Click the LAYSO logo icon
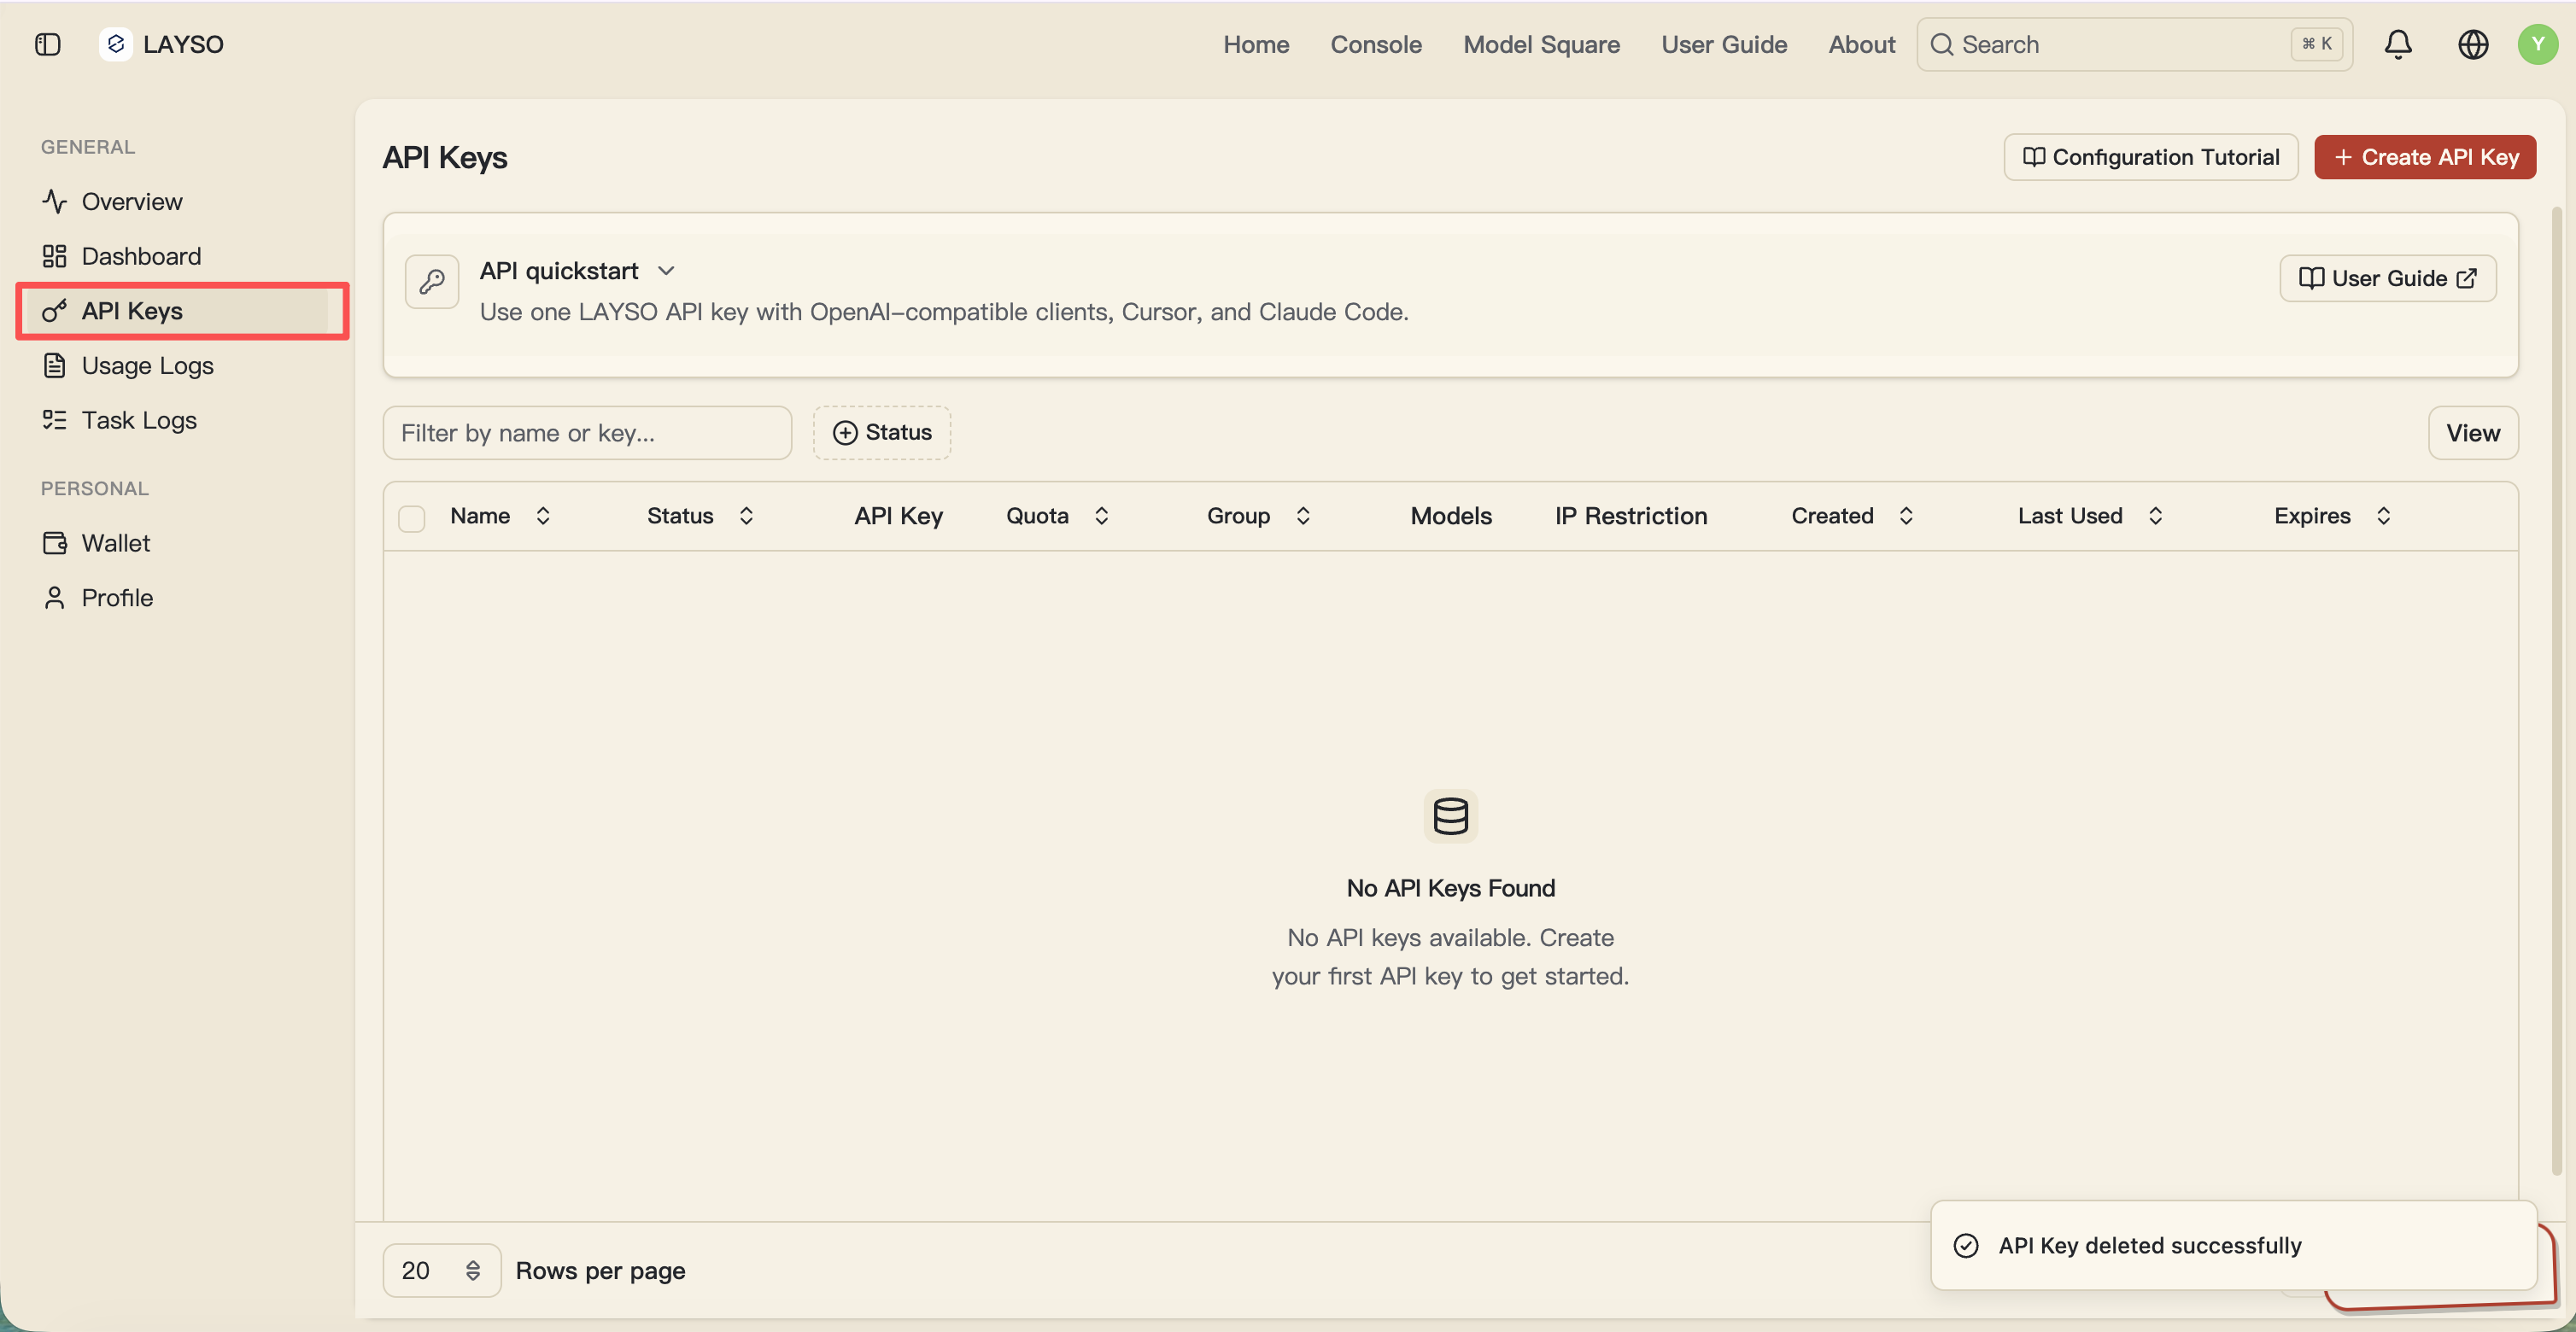2576x1332 pixels. (116, 44)
